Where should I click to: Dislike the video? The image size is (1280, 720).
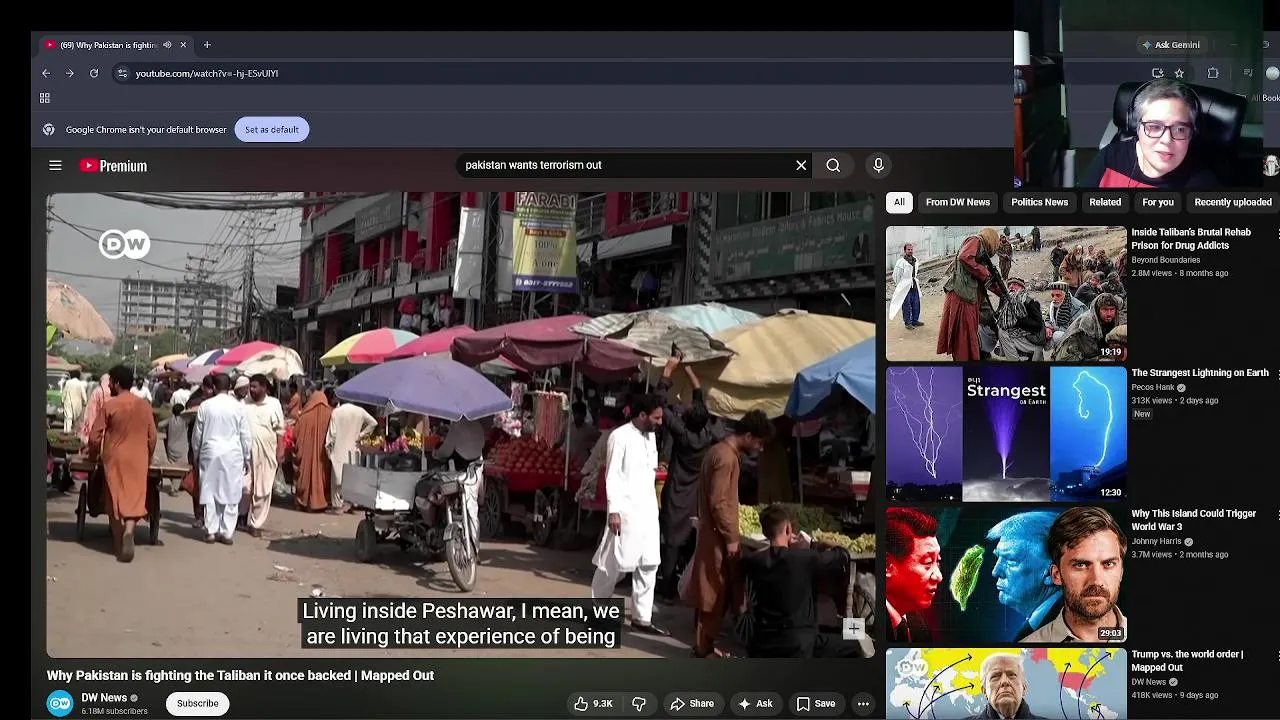[639, 704]
